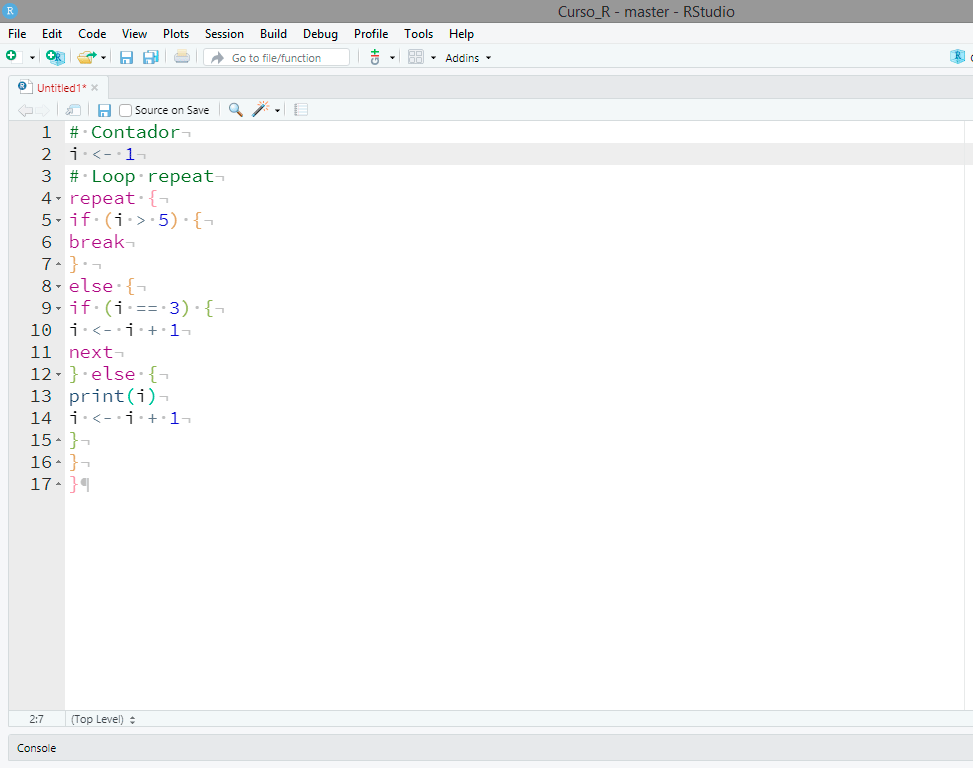Click the Compile Report notebook icon

(x=301, y=110)
